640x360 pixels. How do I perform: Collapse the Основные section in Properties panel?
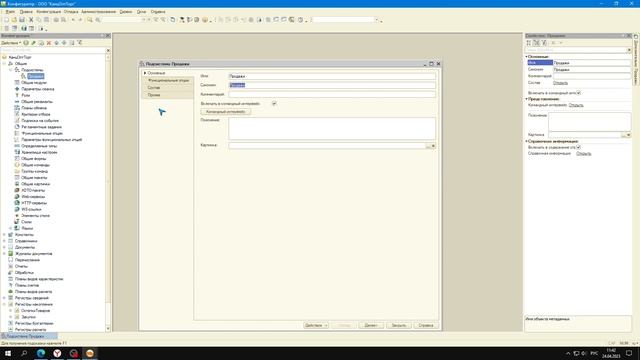point(527,56)
